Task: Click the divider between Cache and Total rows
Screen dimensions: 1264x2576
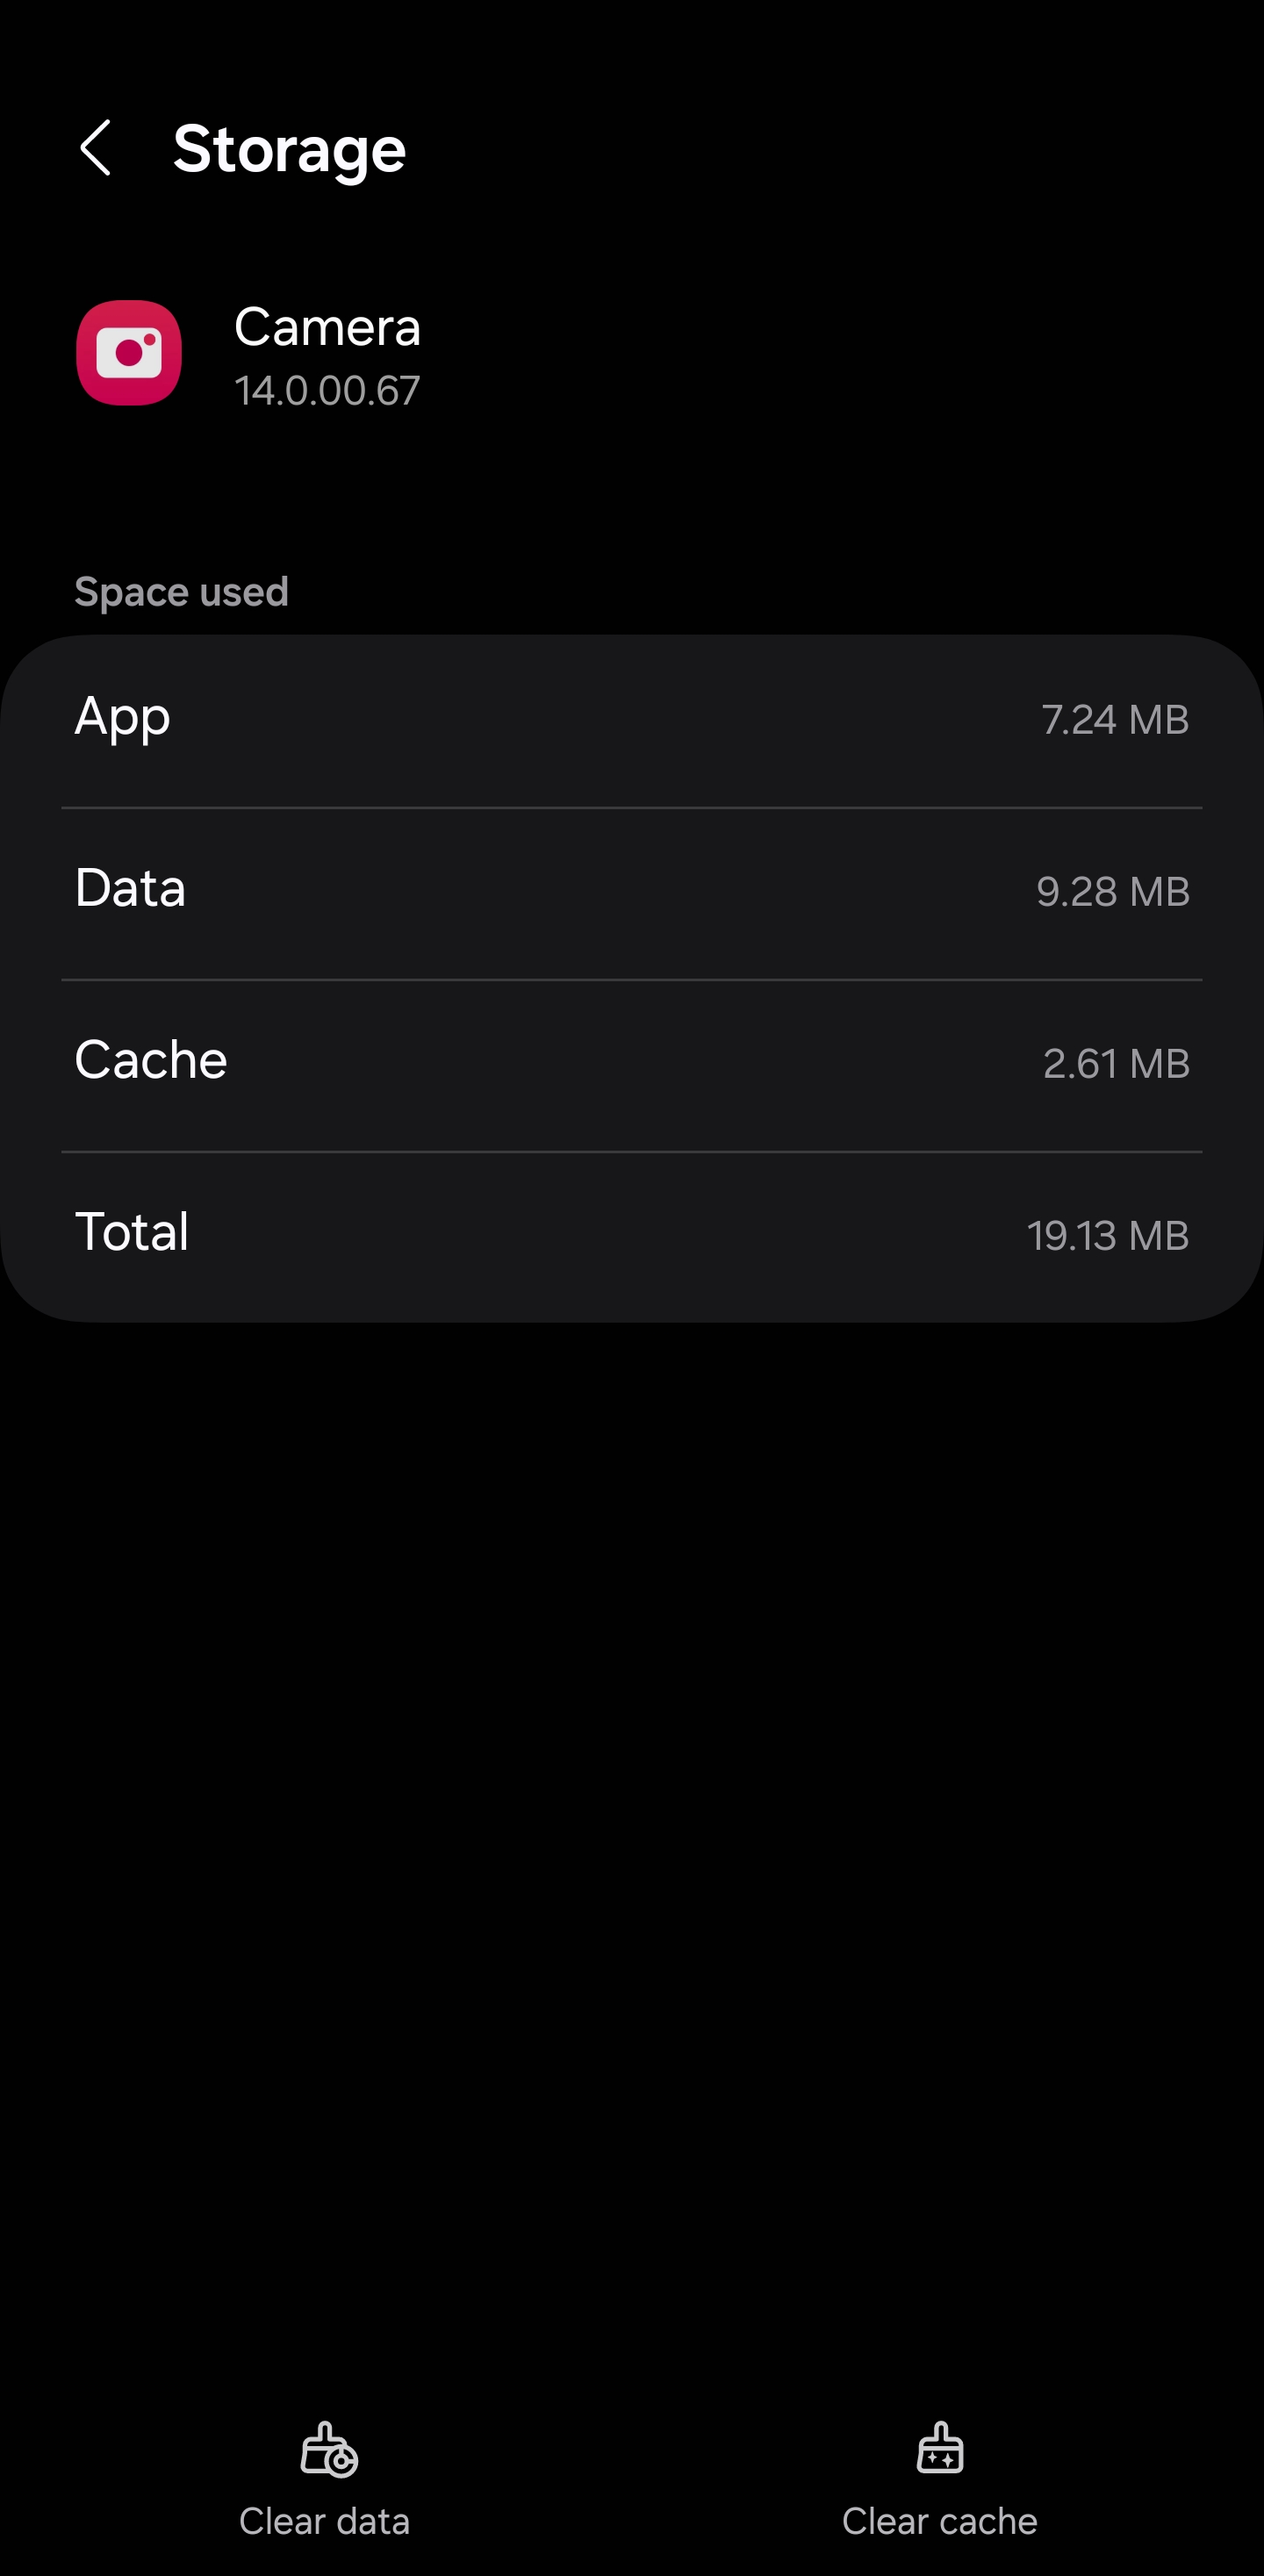Action: tap(632, 1151)
